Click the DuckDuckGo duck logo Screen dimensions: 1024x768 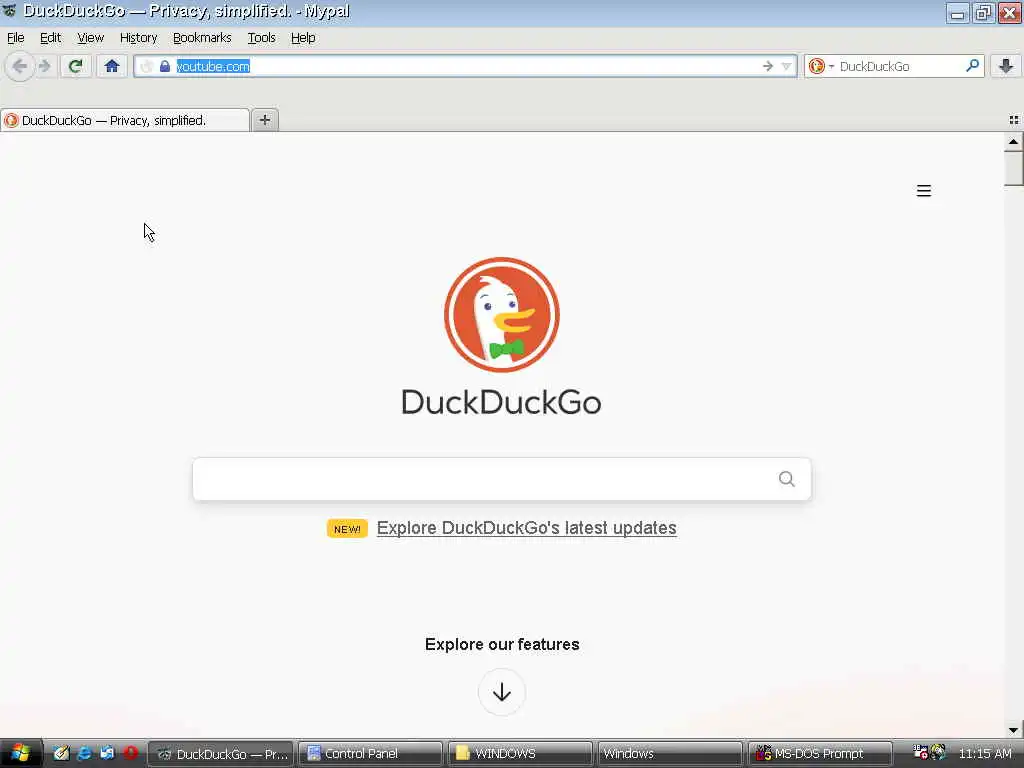(502, 315)
